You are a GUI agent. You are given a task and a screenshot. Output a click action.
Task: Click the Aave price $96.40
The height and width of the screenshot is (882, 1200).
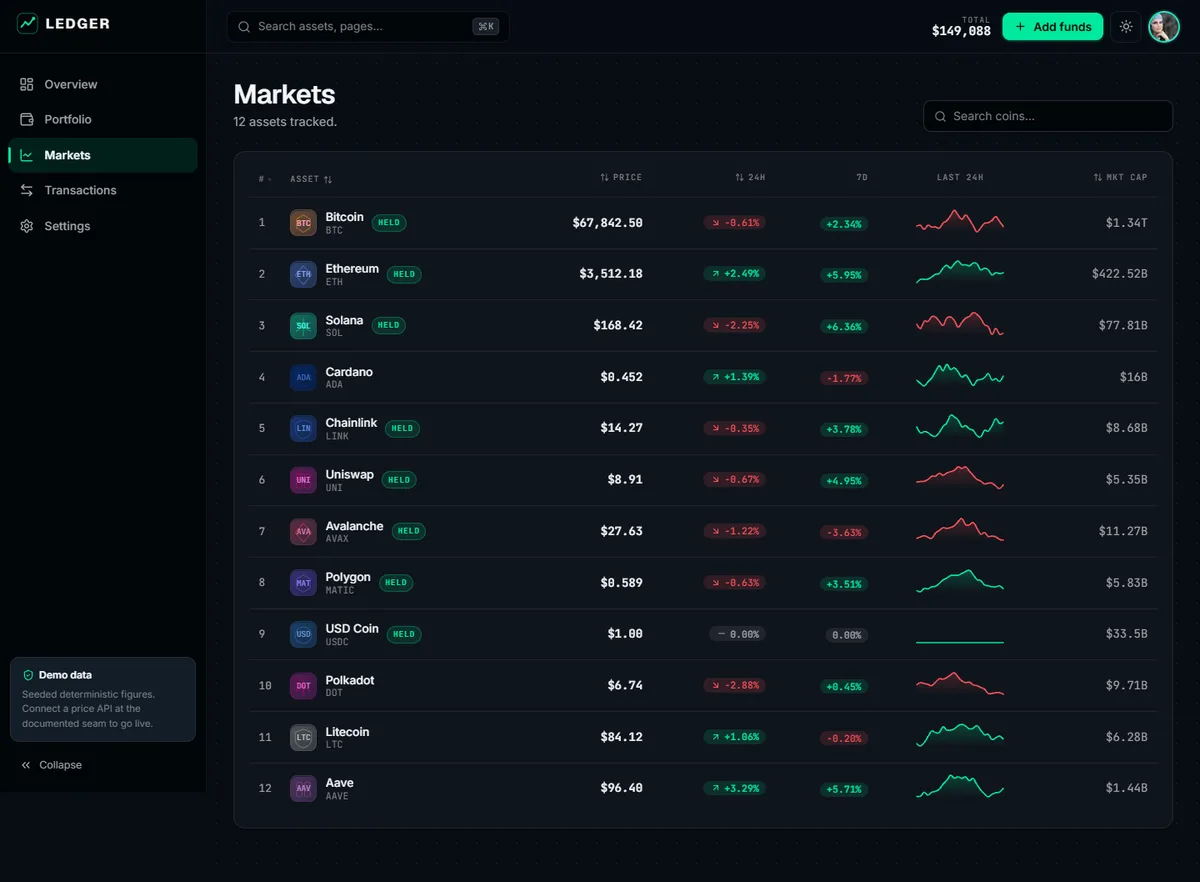pyautogui.click(x=621, y=788)
